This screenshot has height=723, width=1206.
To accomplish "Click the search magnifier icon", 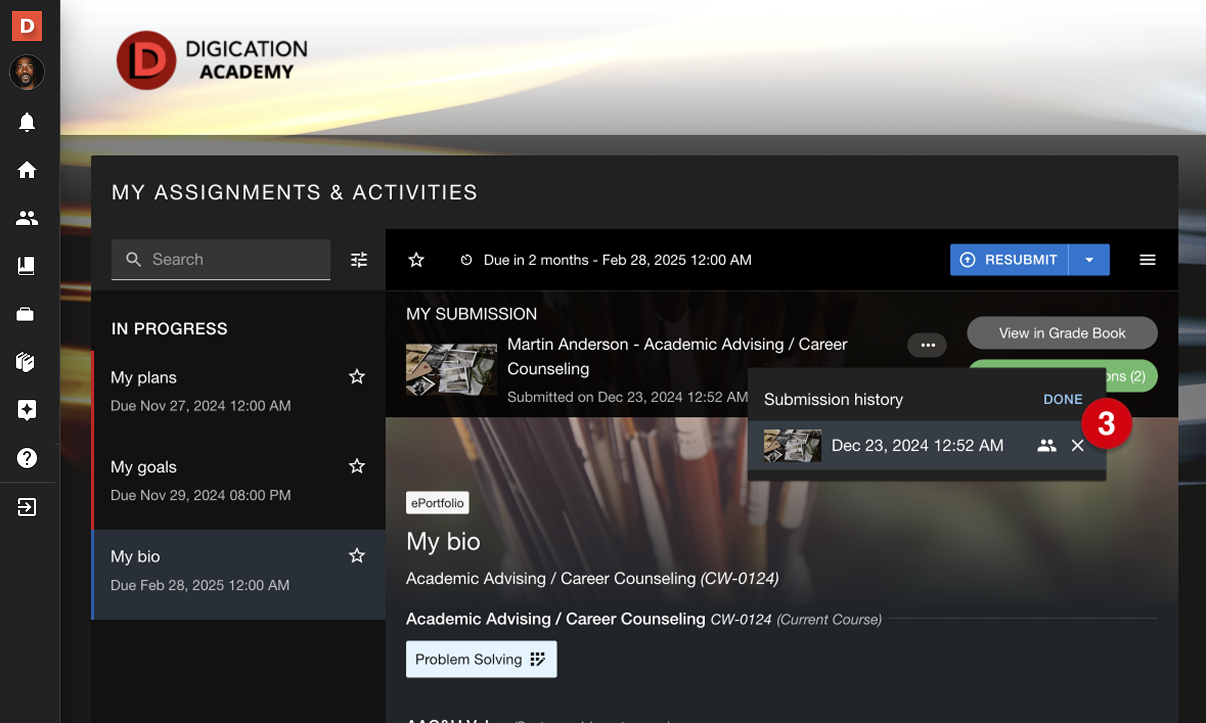I will click(133, 259).
